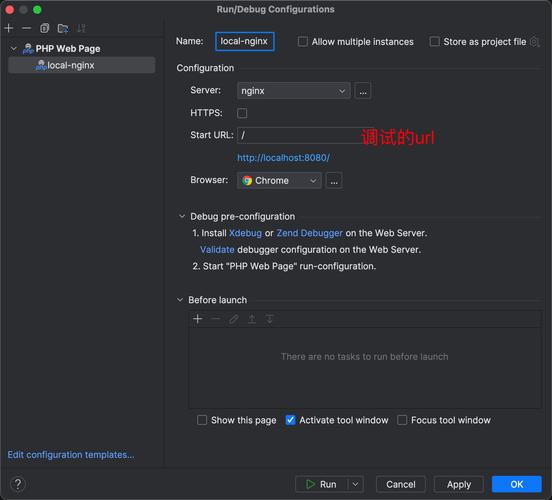The width and height of the screenshot is (552, 500).
Task: Add a new run configuration
Action: coord(9,28)
